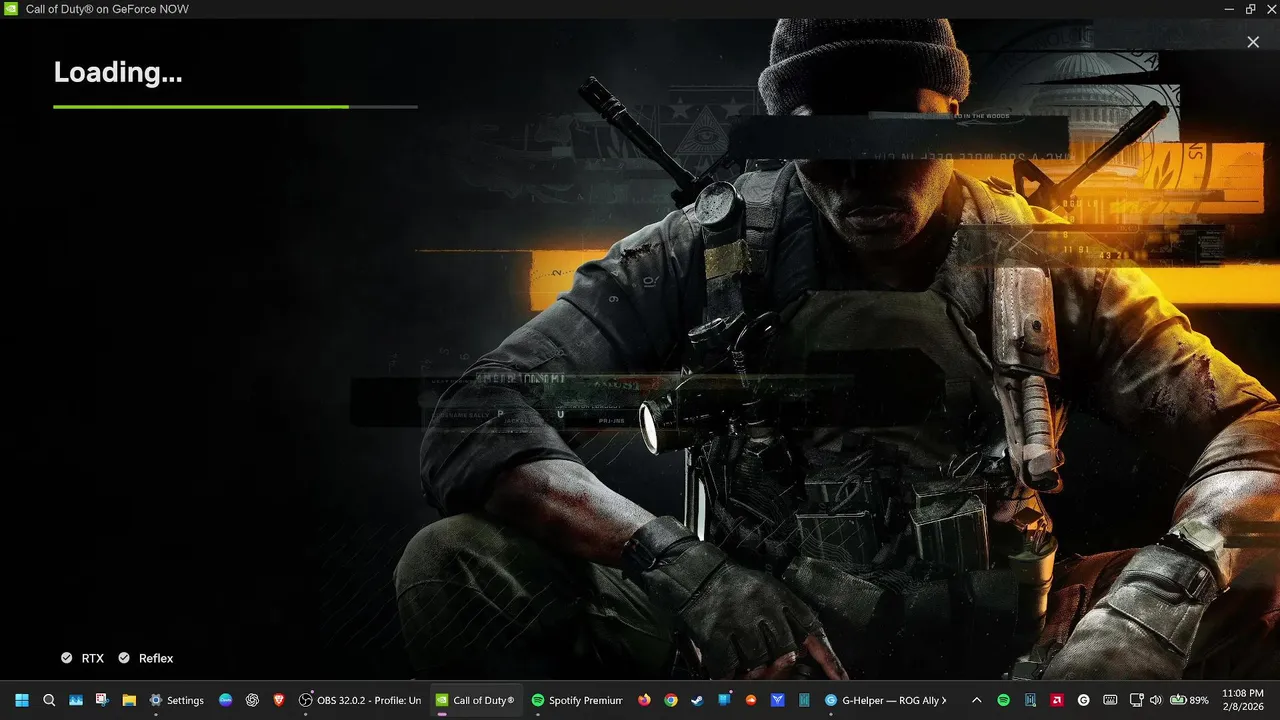Open Steam from the taskbar
Image resolution: width=1280 pixels, height=720 pixels.
[697, 700]
